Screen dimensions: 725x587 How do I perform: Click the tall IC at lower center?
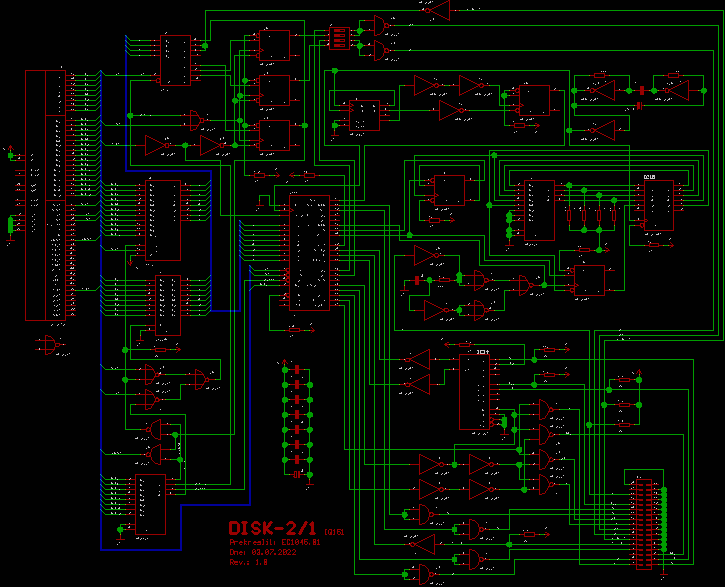pyautogui.click(x=475, y=390)
